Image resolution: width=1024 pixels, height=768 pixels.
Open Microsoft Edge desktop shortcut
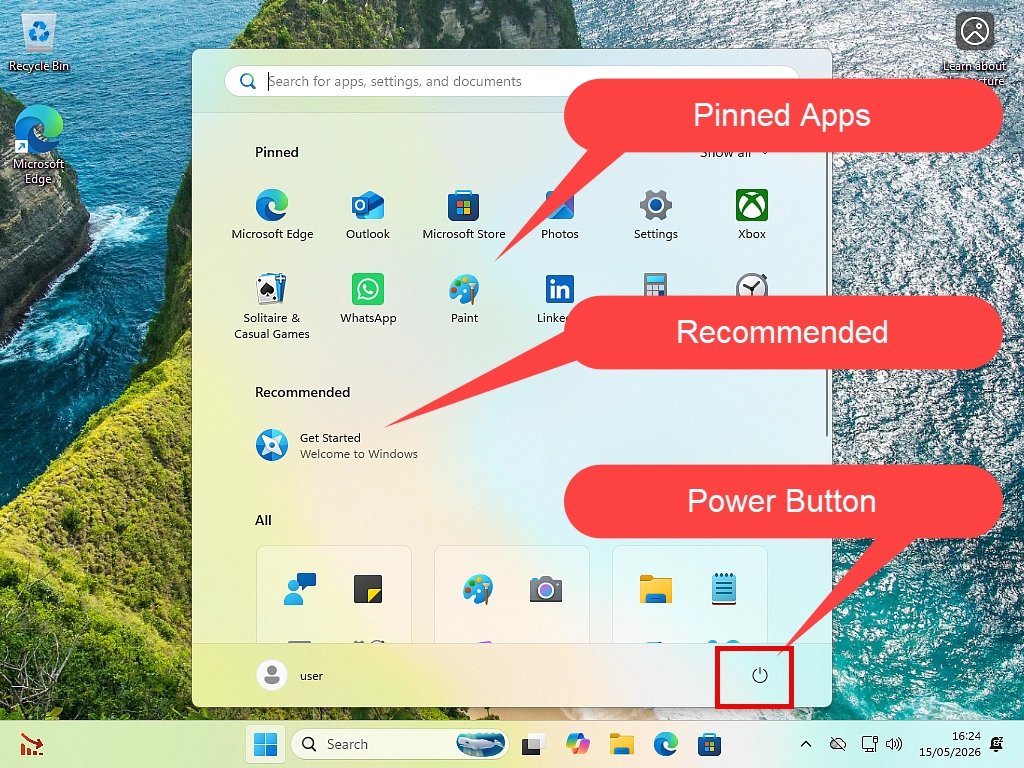point(39,145)
